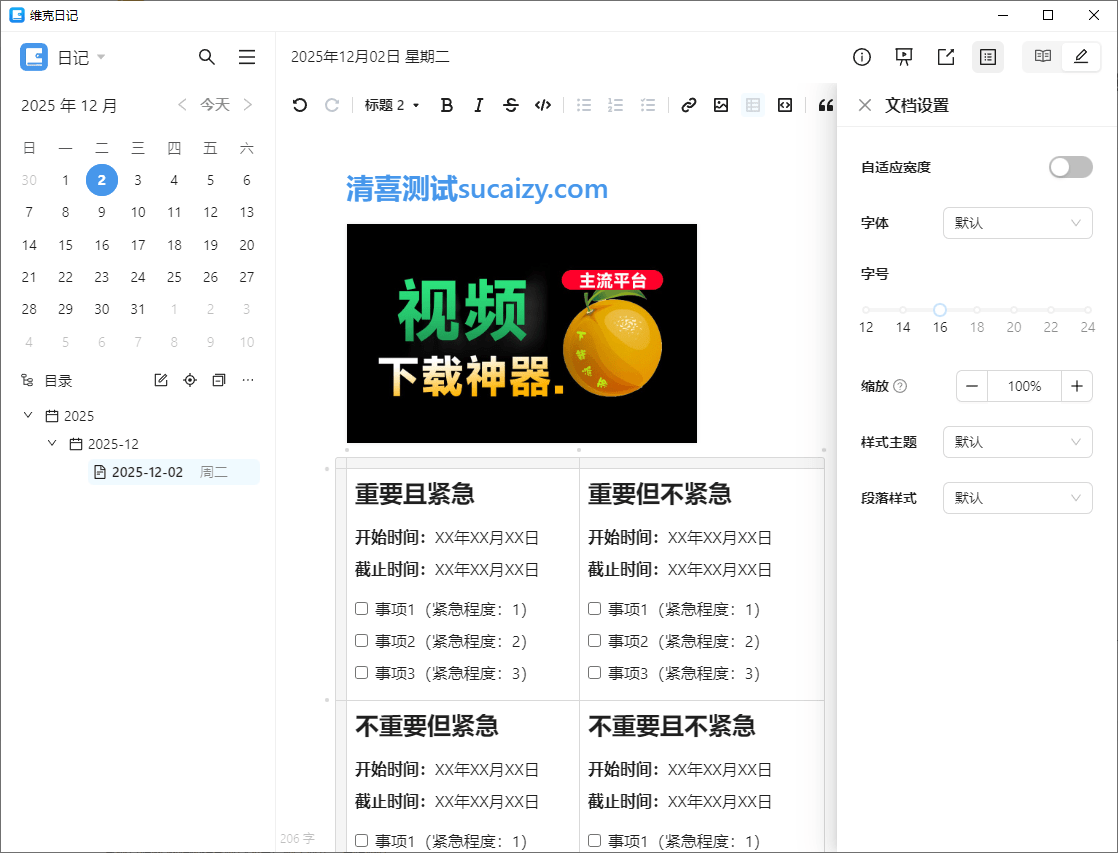Tick 事项2 in the 重要但不紧急 quadrant
The width and height of the screenshot is (1118, 853).
click(x=594, y=640)
